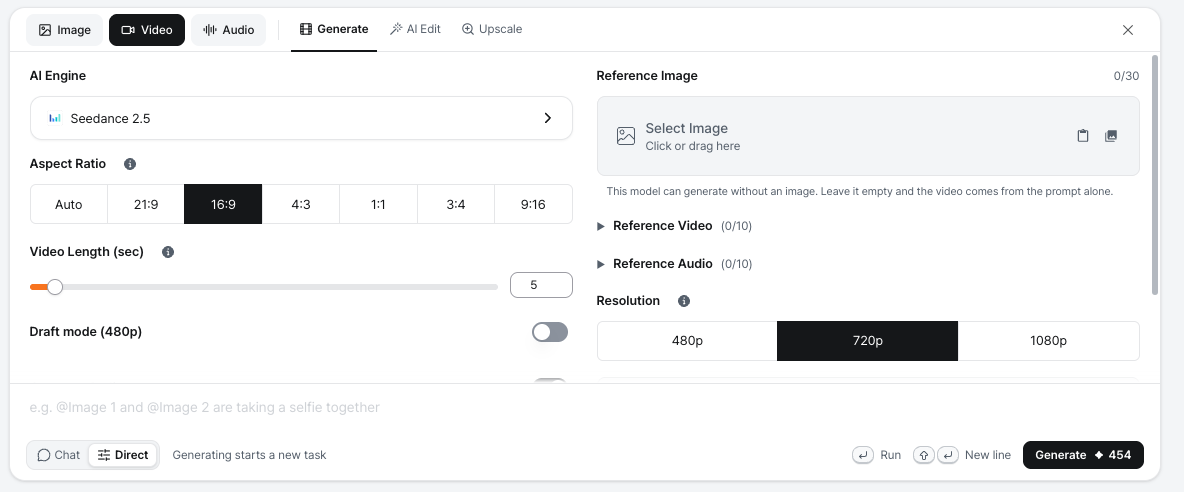This screenshot has width=1184, height=492.
Task: Switch to Chat mode
Action: pyautogui.click(x=58, y=455)
